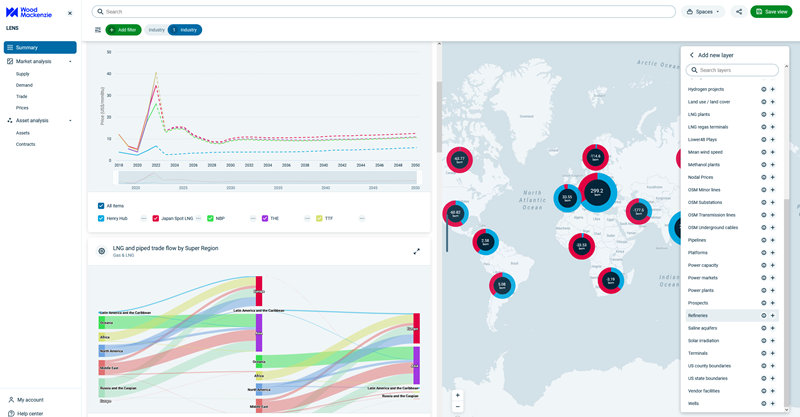Go back using Add new layer arrow
The image size is (800, 417).
pos(691,55)
